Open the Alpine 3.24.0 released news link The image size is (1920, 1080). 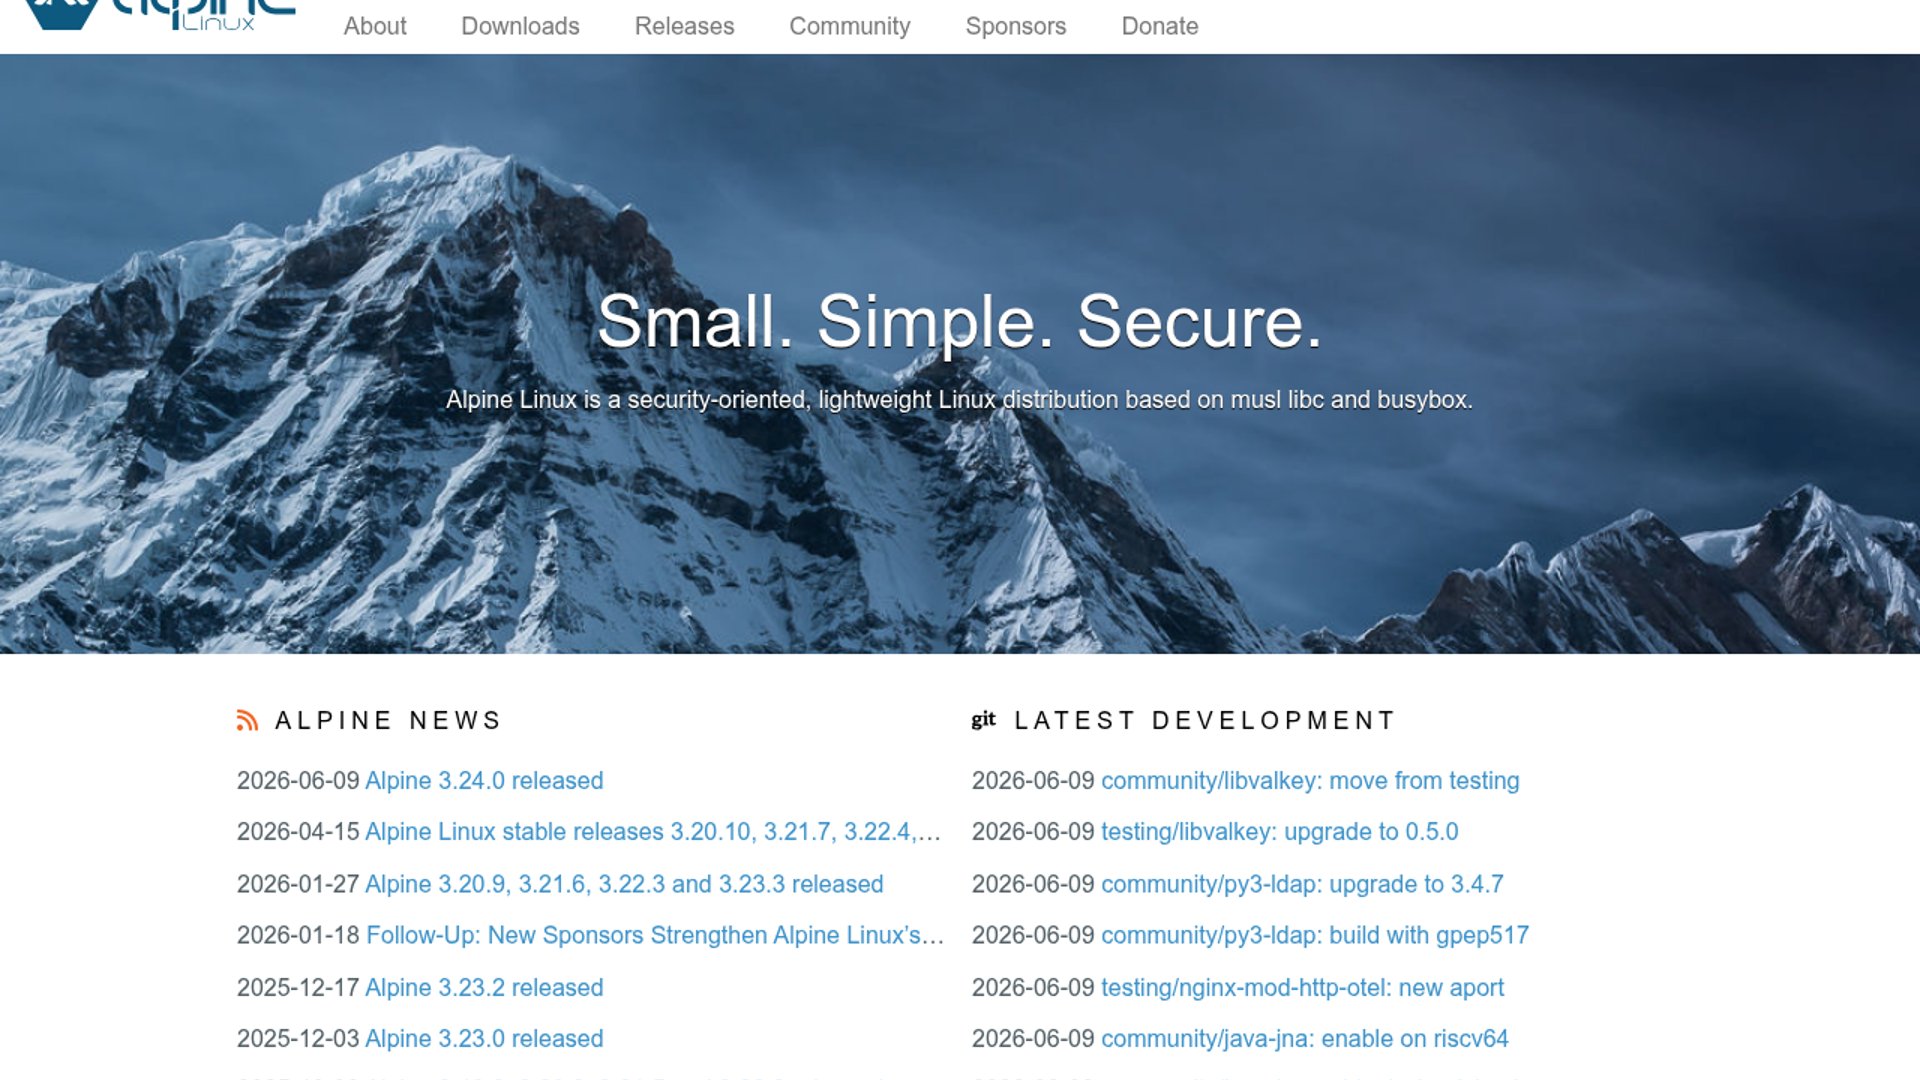484,780
